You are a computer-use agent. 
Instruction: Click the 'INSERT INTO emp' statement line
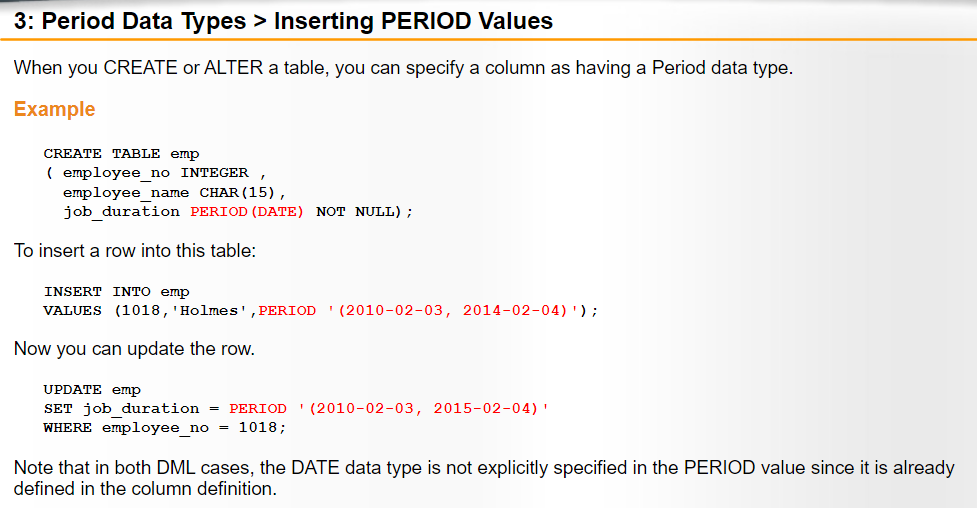coord(117,292)
